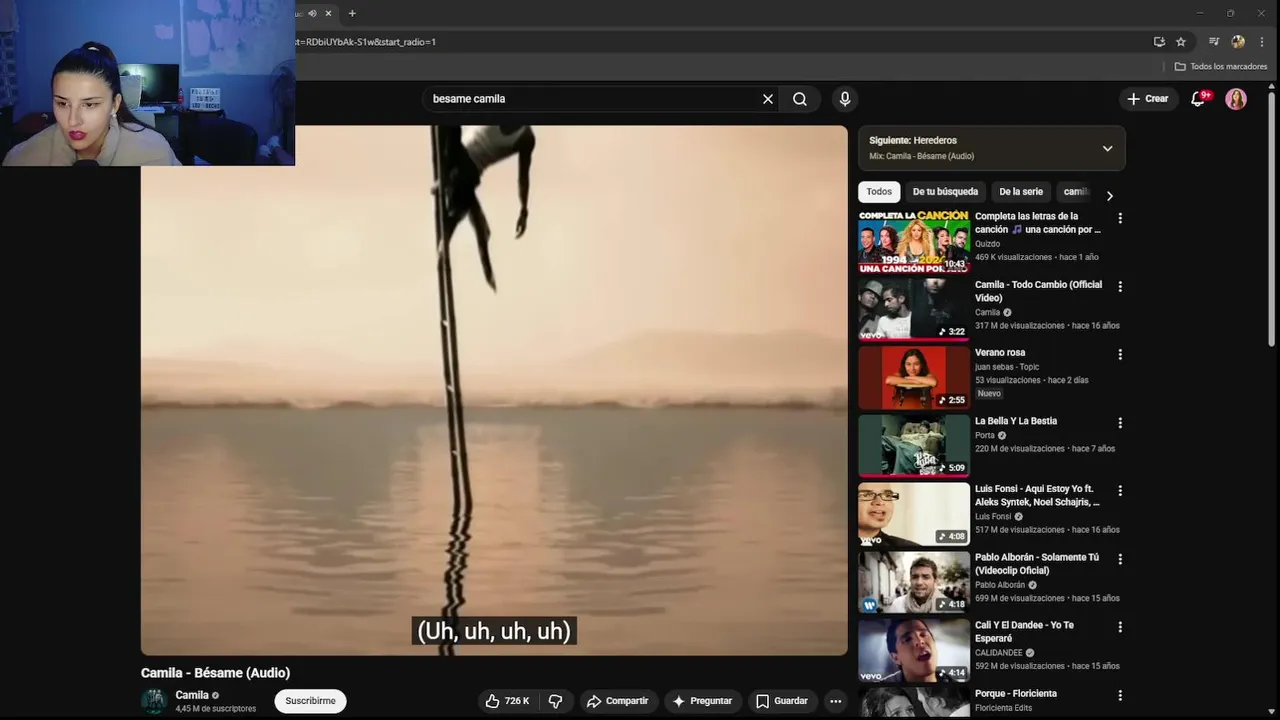This screenshot has height=720, width=1280.
Task: Open options for Camila - Todo Cambio
Action: coord(1120,286)
